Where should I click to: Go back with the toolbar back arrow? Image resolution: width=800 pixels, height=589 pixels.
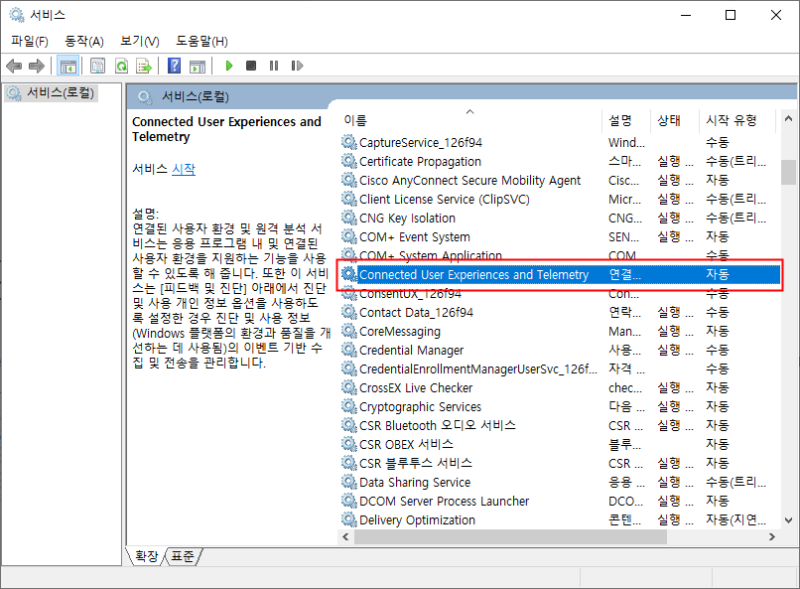(x=14, y=66)
